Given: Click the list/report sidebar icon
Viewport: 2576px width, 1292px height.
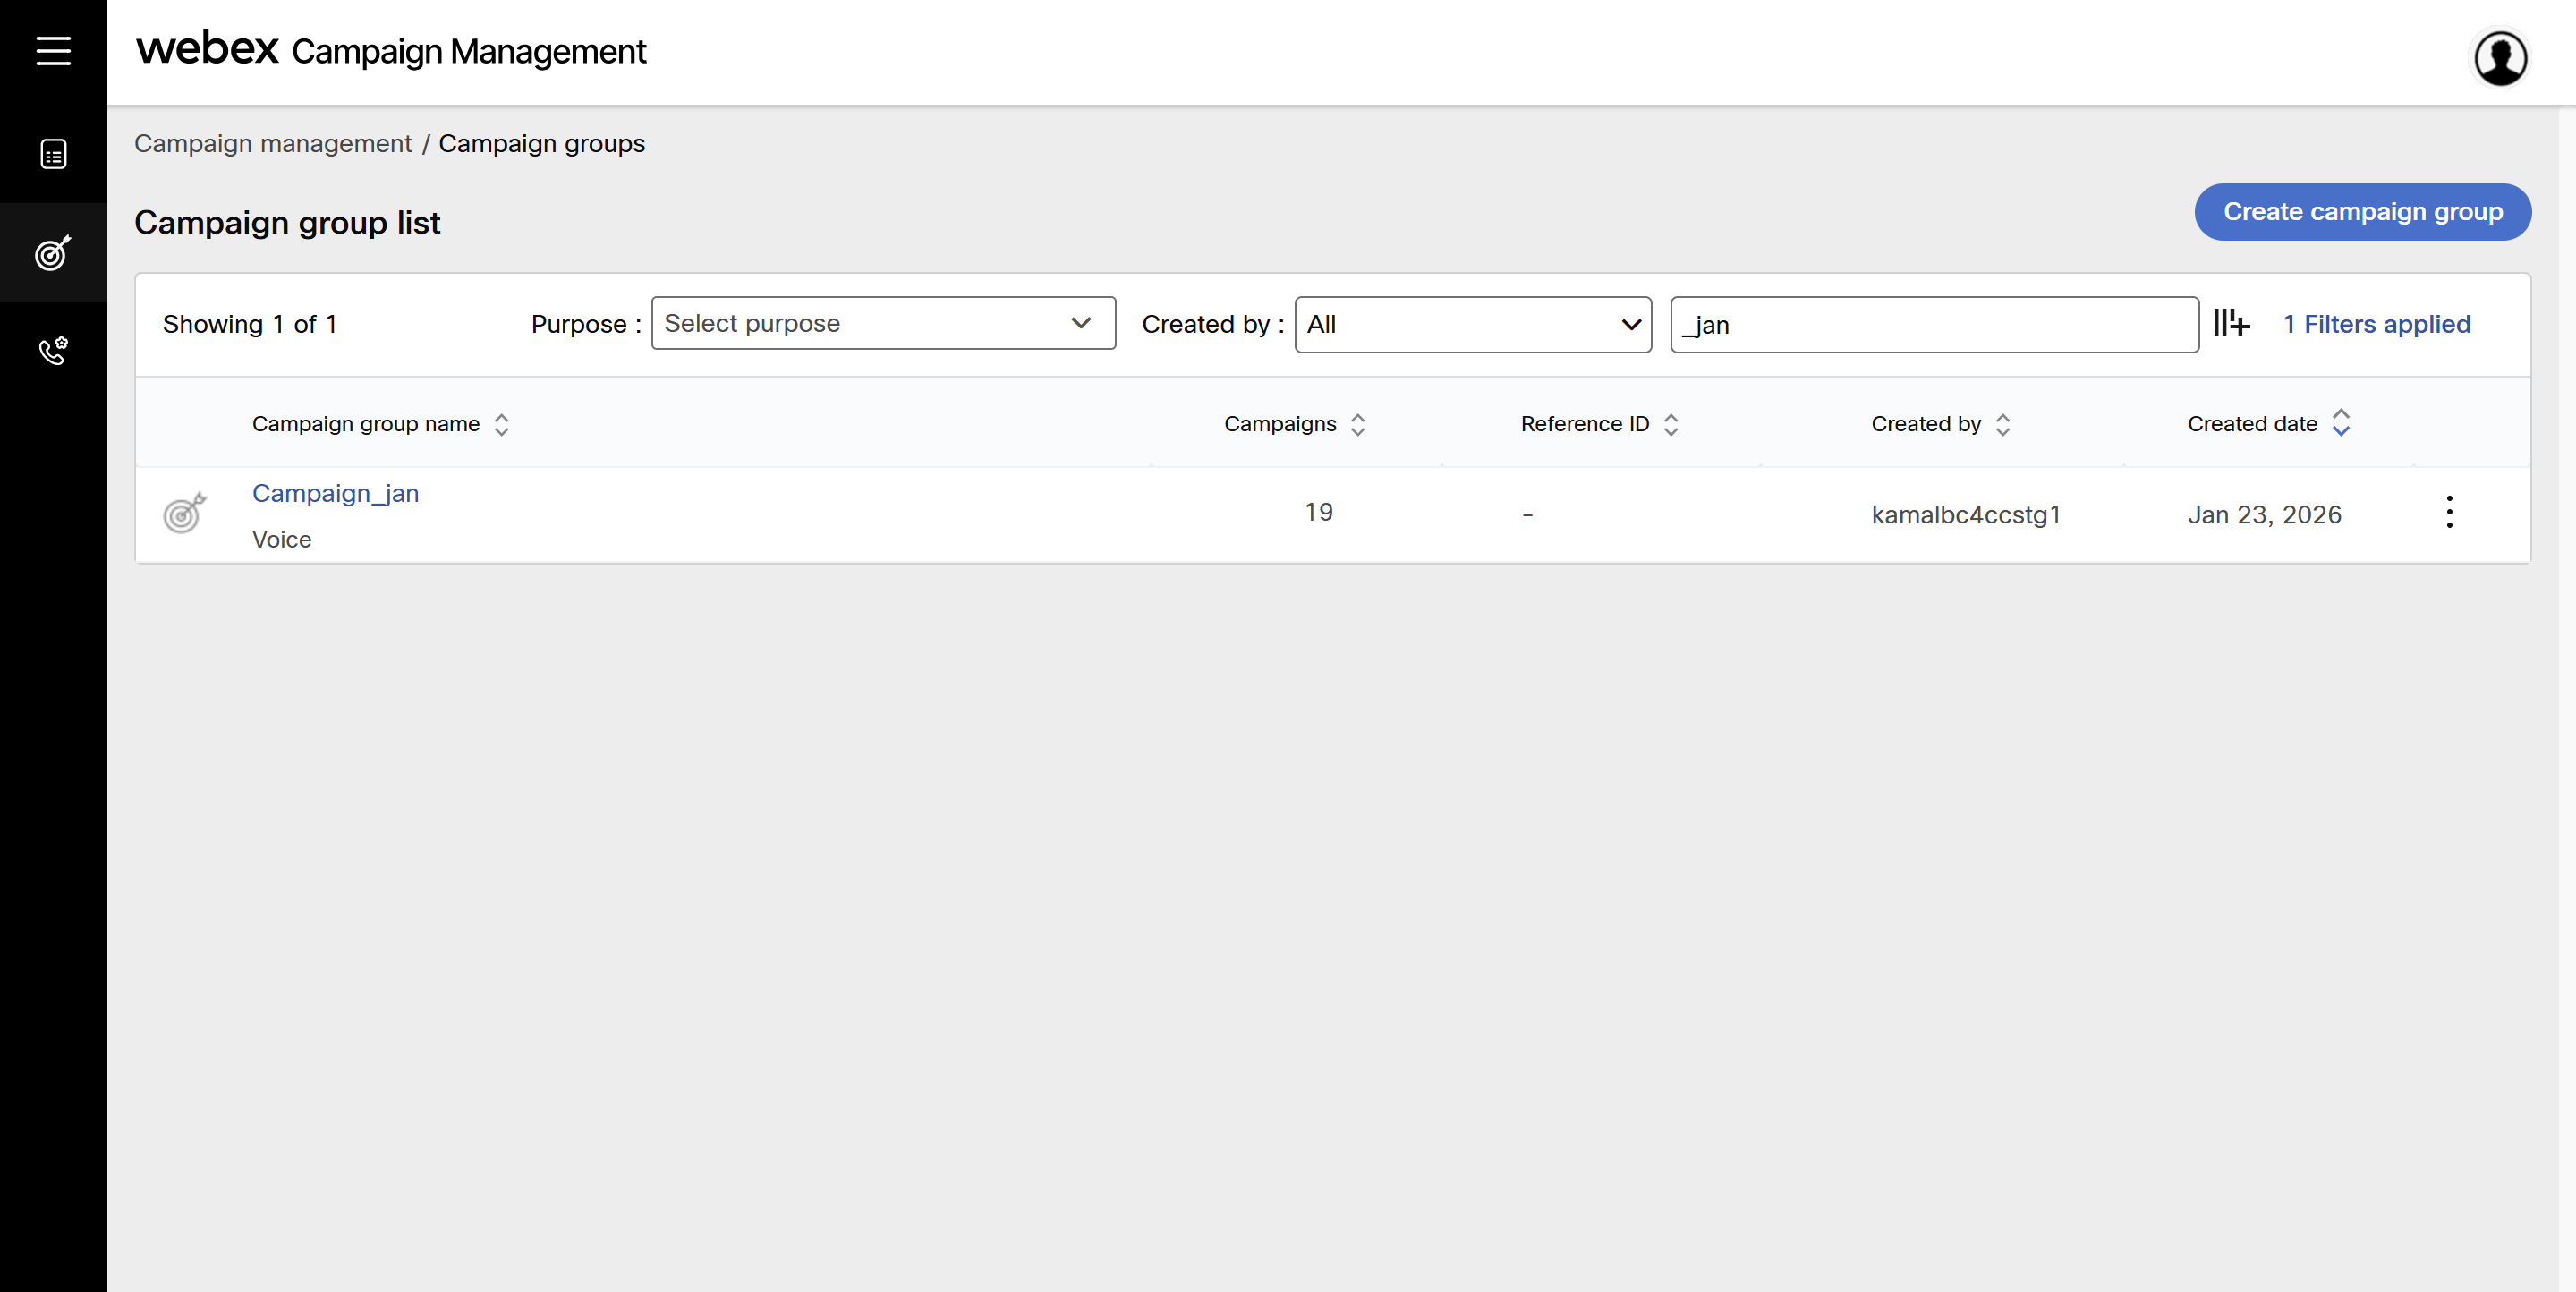Looking at the screenshot, I should tap(53, 154).
